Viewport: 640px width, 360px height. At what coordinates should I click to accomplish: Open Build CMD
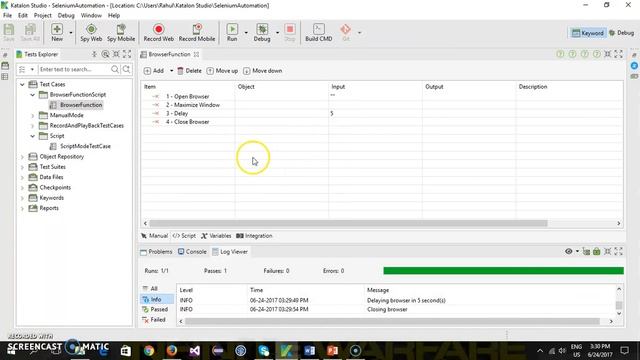click(318, 32)
